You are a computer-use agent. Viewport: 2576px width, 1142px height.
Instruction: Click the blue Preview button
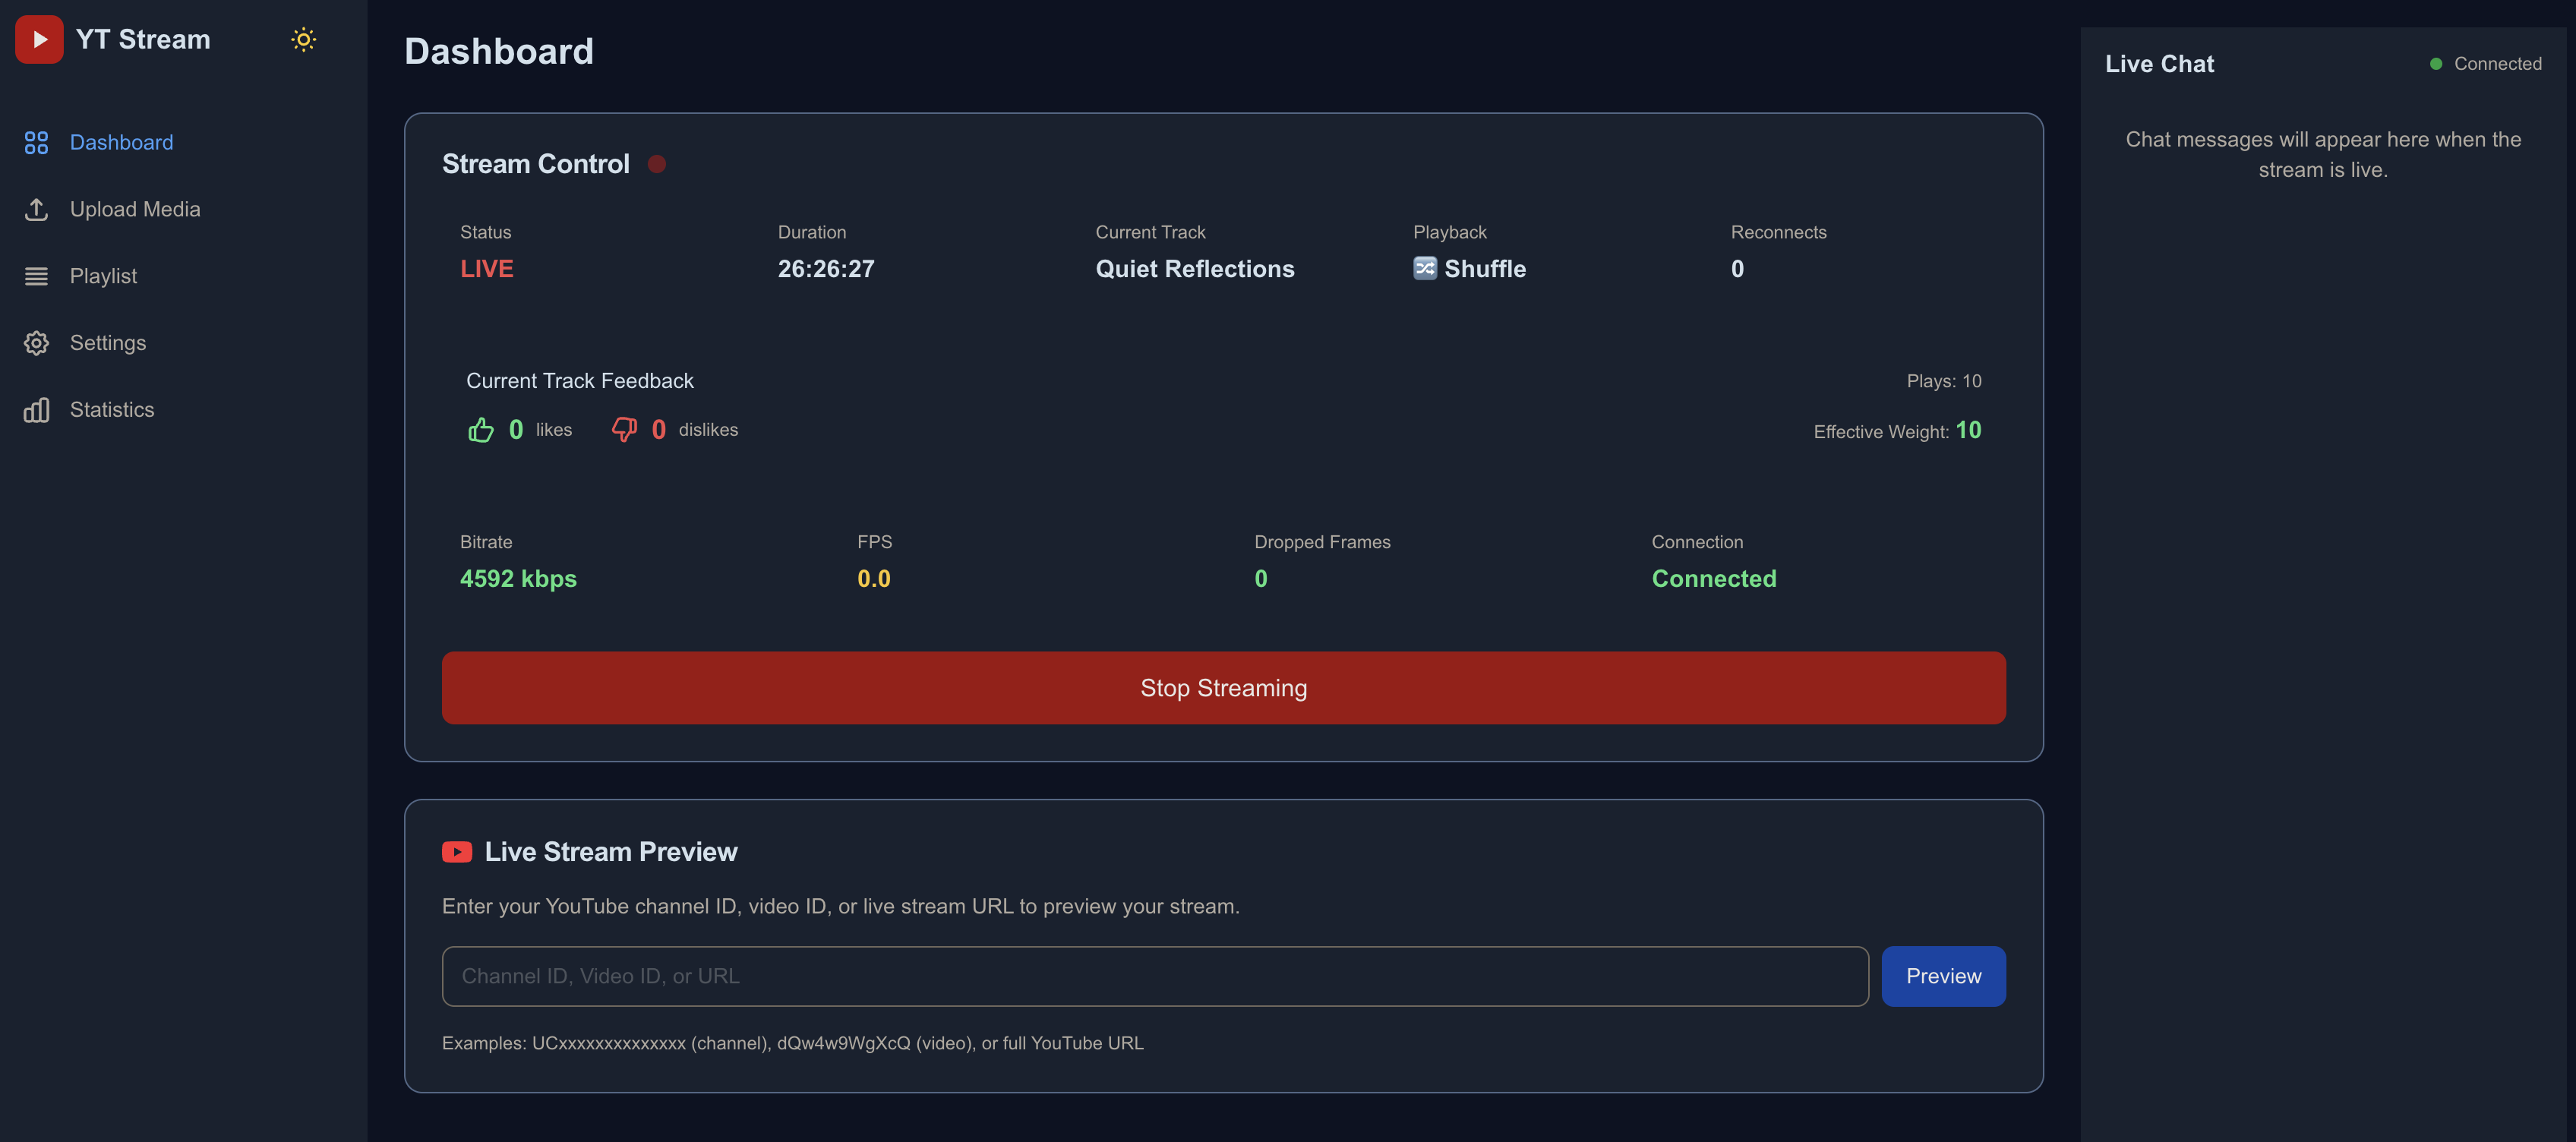tap(1942, 976)
